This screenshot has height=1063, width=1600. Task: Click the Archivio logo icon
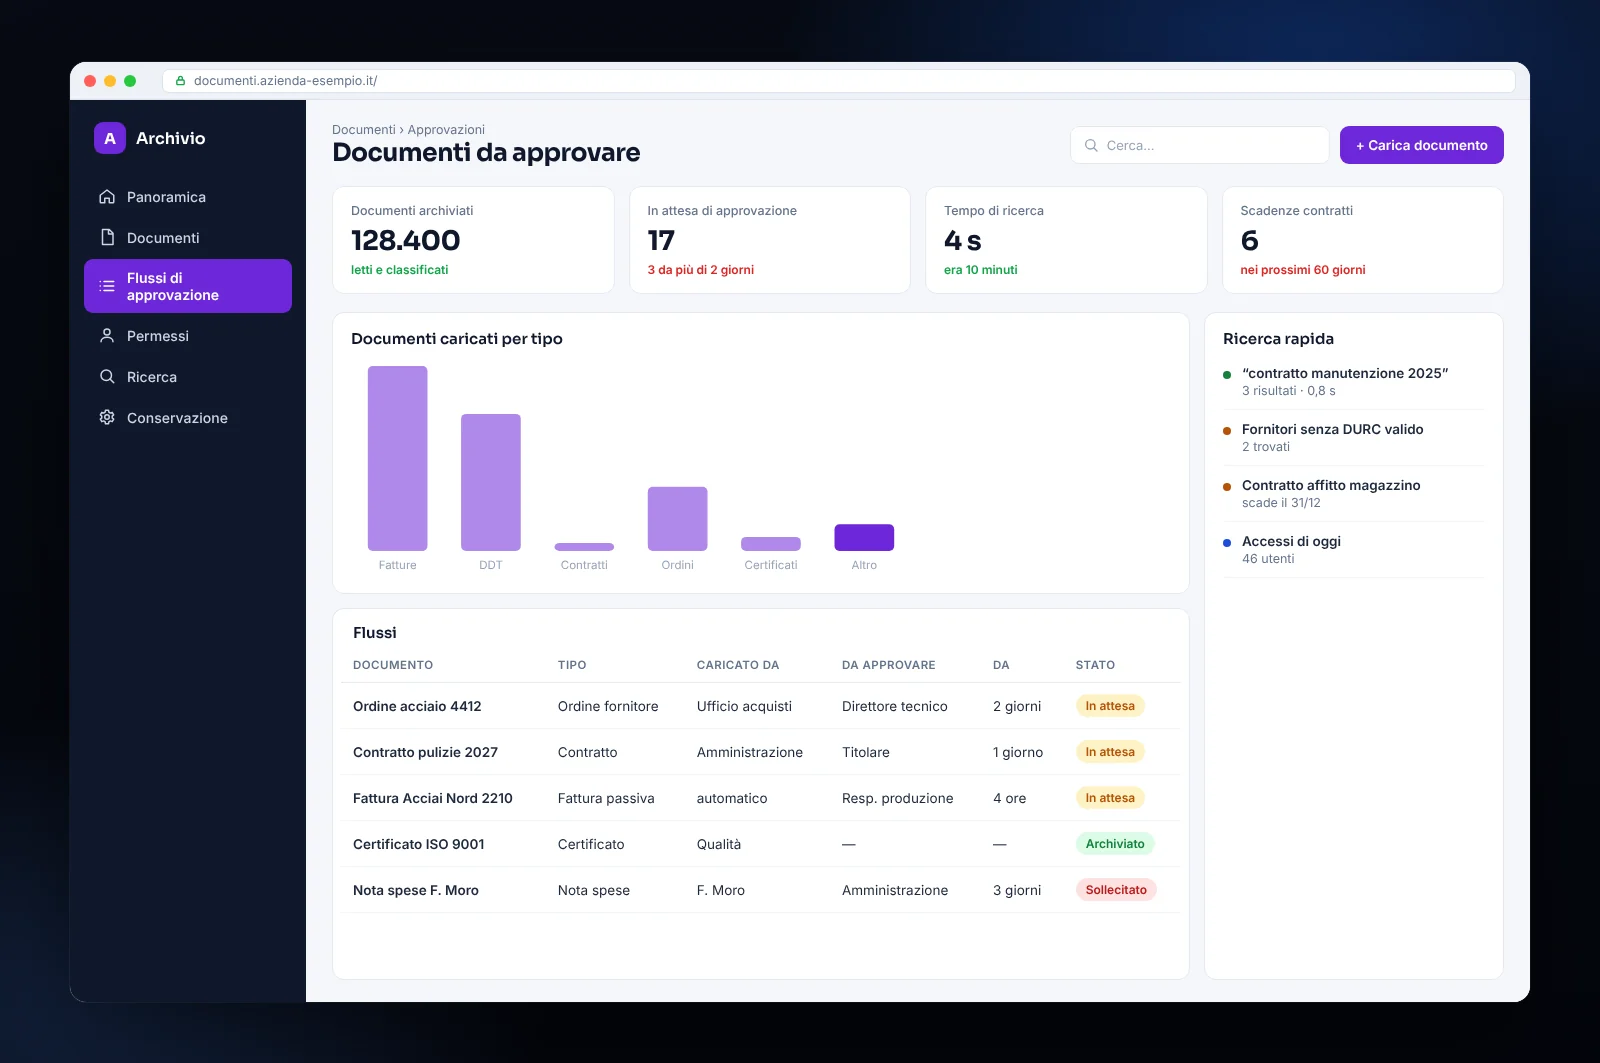point(110,138)
